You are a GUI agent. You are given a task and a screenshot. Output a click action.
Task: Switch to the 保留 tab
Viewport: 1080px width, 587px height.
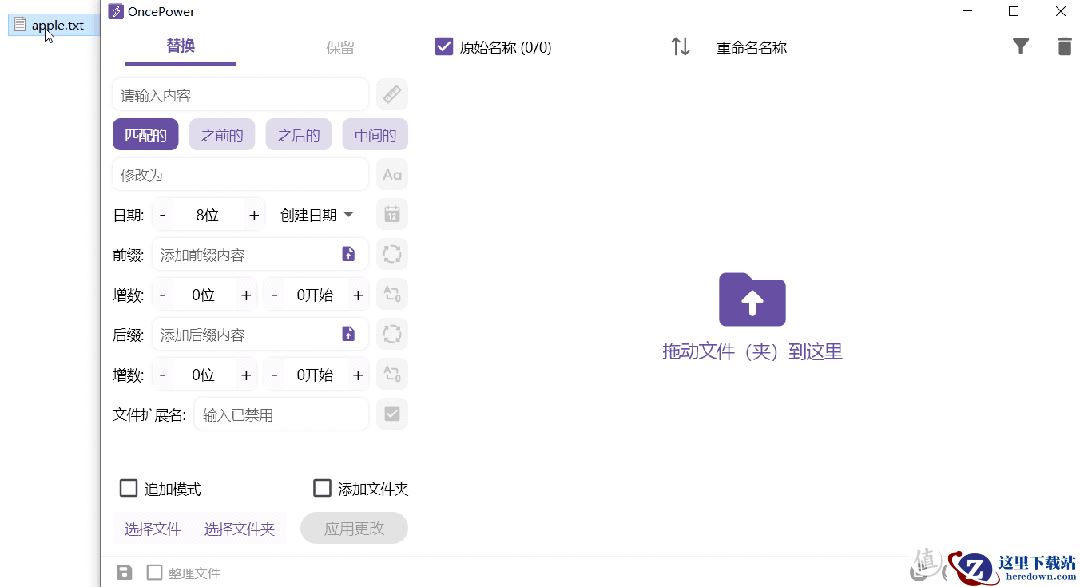[x=340, y=47]
